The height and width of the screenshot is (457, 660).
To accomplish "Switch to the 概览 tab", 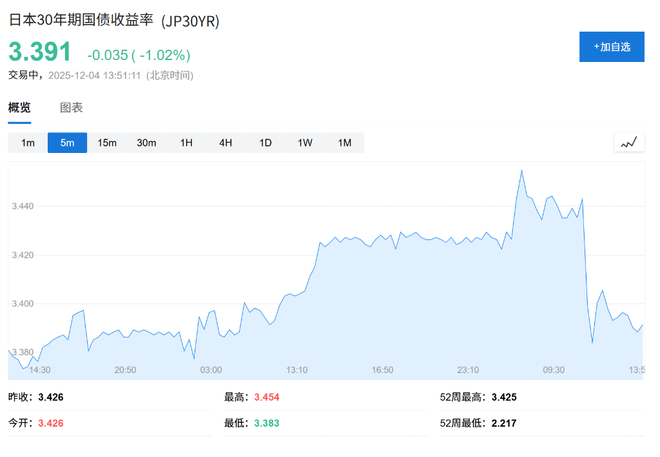I will (x=20, y=108).
